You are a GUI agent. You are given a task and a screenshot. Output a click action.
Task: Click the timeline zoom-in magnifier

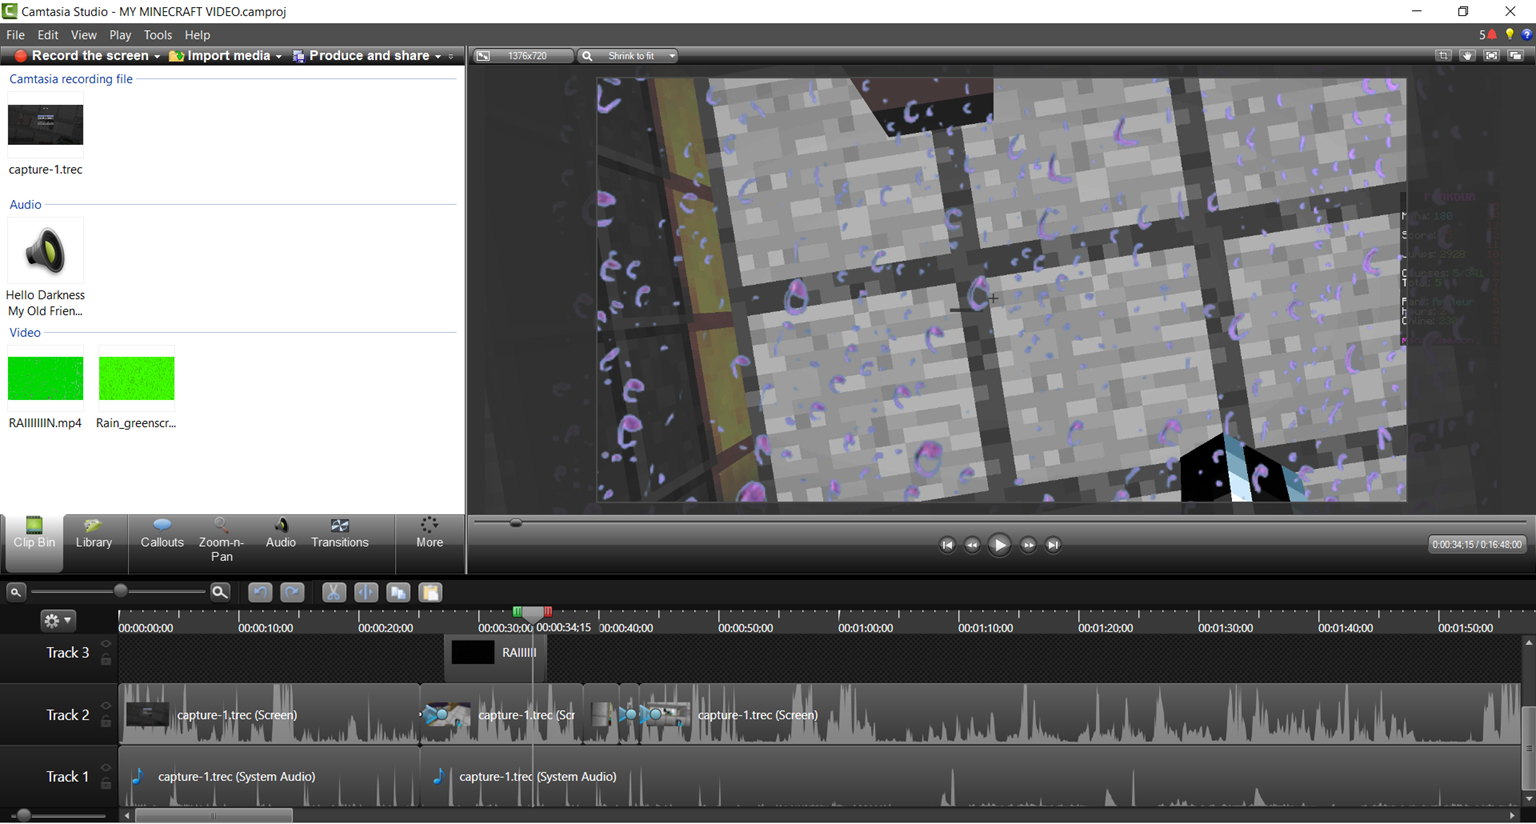click(220, 593)
